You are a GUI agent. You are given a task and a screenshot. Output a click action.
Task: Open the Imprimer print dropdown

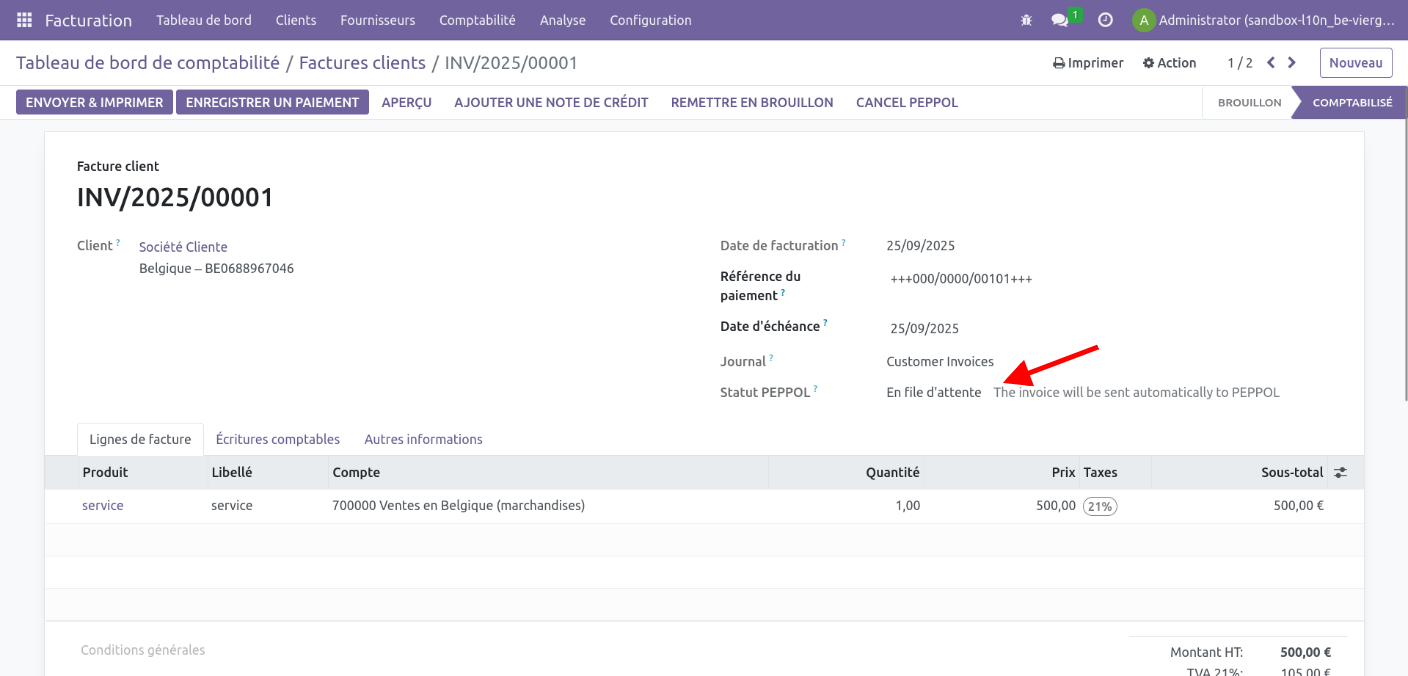tap(1088, 63)
